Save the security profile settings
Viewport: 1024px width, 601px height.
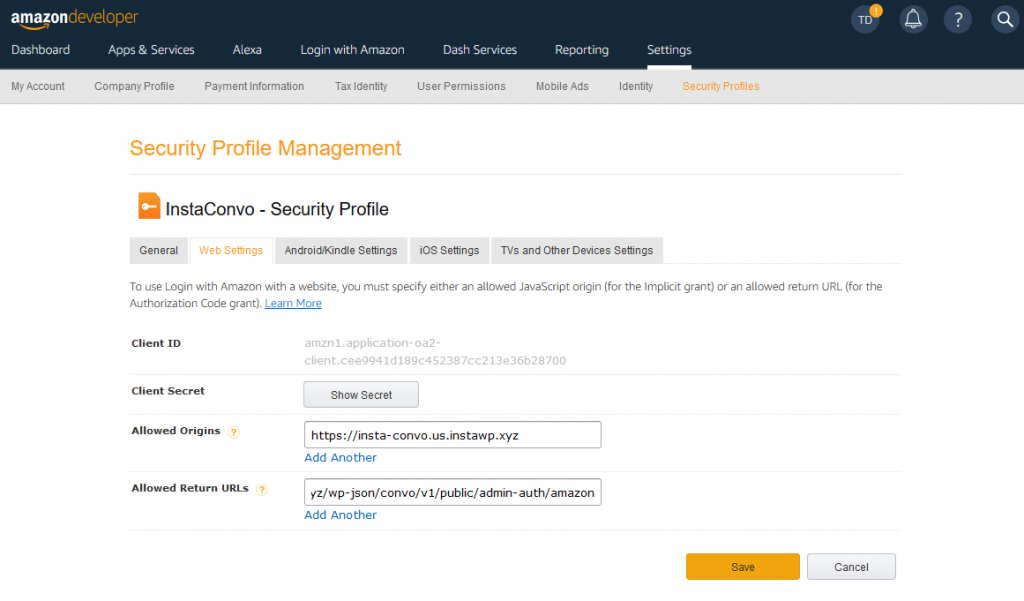(743, 566)
